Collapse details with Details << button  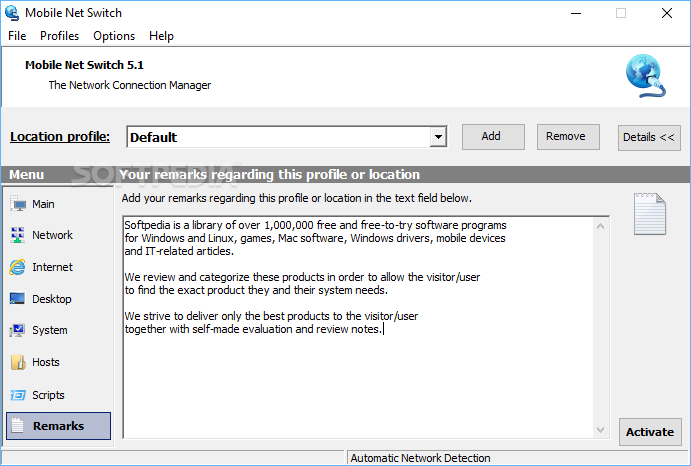click(x=649, y=138)
